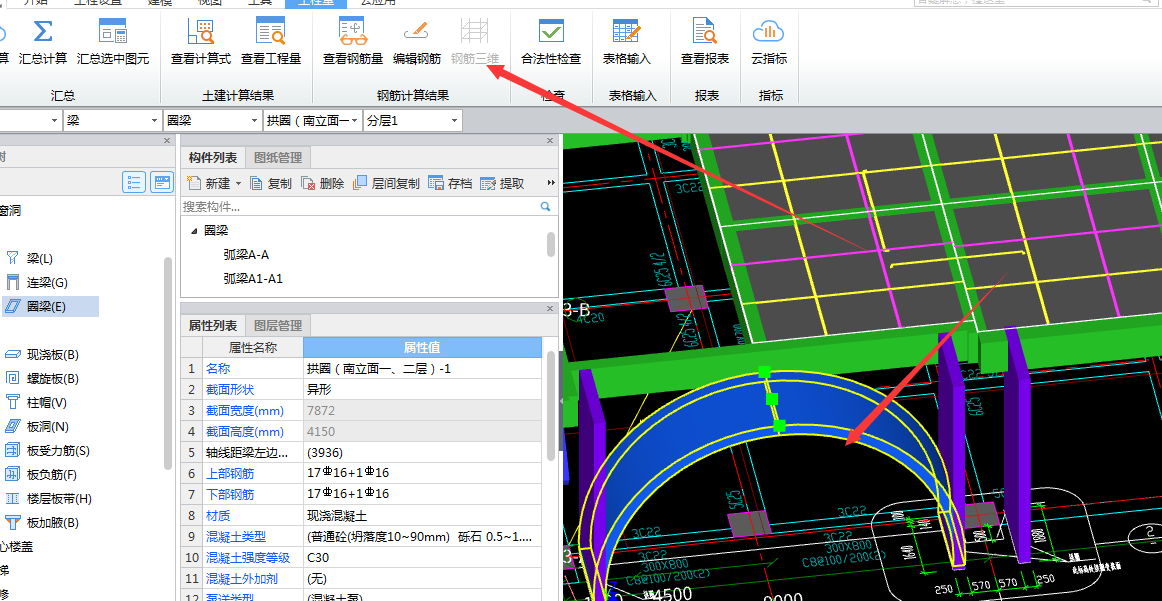This screenshot has width=1162, height=601.
Task: Click 查看钢筋量 rebar quantity tool
Action: tap(353, 43)
